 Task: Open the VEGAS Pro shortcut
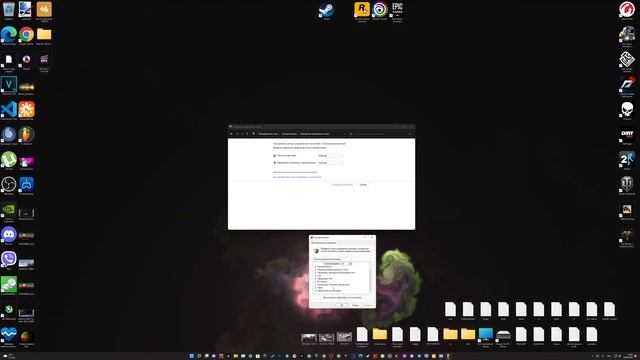click(x=9, y=84)
